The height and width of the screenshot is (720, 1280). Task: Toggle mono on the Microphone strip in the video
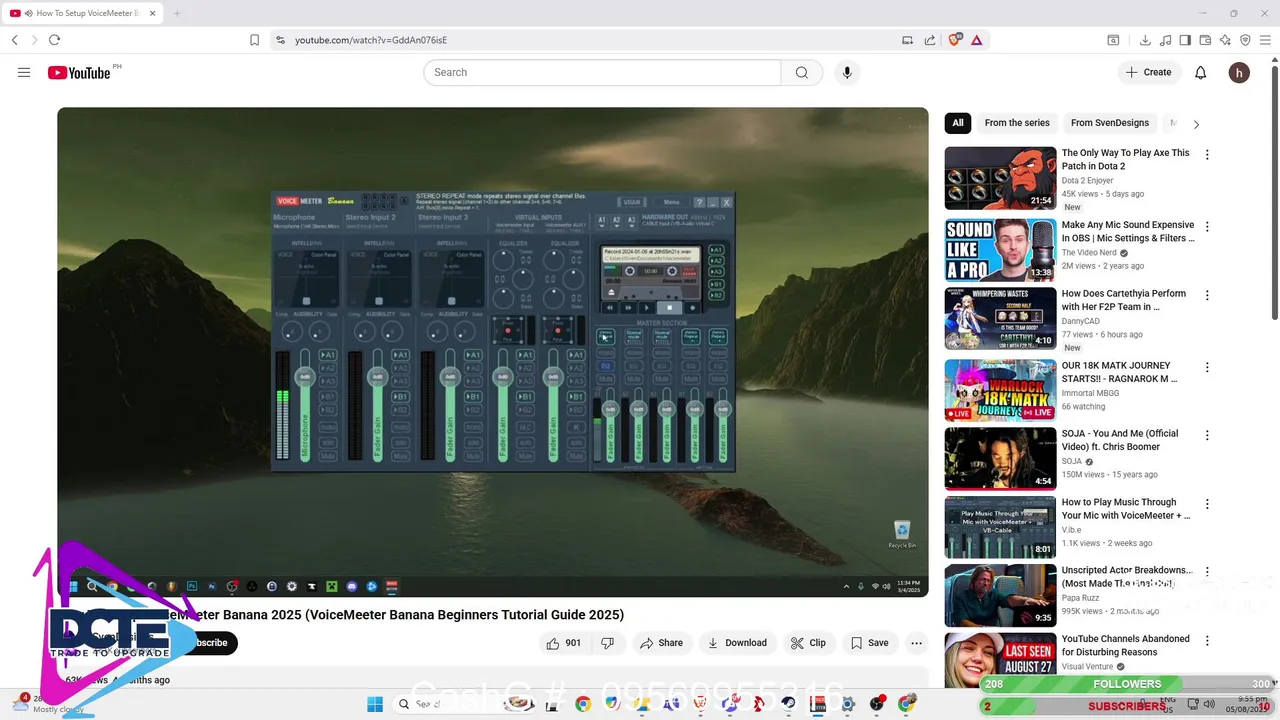pyautogui.click(x=327, y=426)
